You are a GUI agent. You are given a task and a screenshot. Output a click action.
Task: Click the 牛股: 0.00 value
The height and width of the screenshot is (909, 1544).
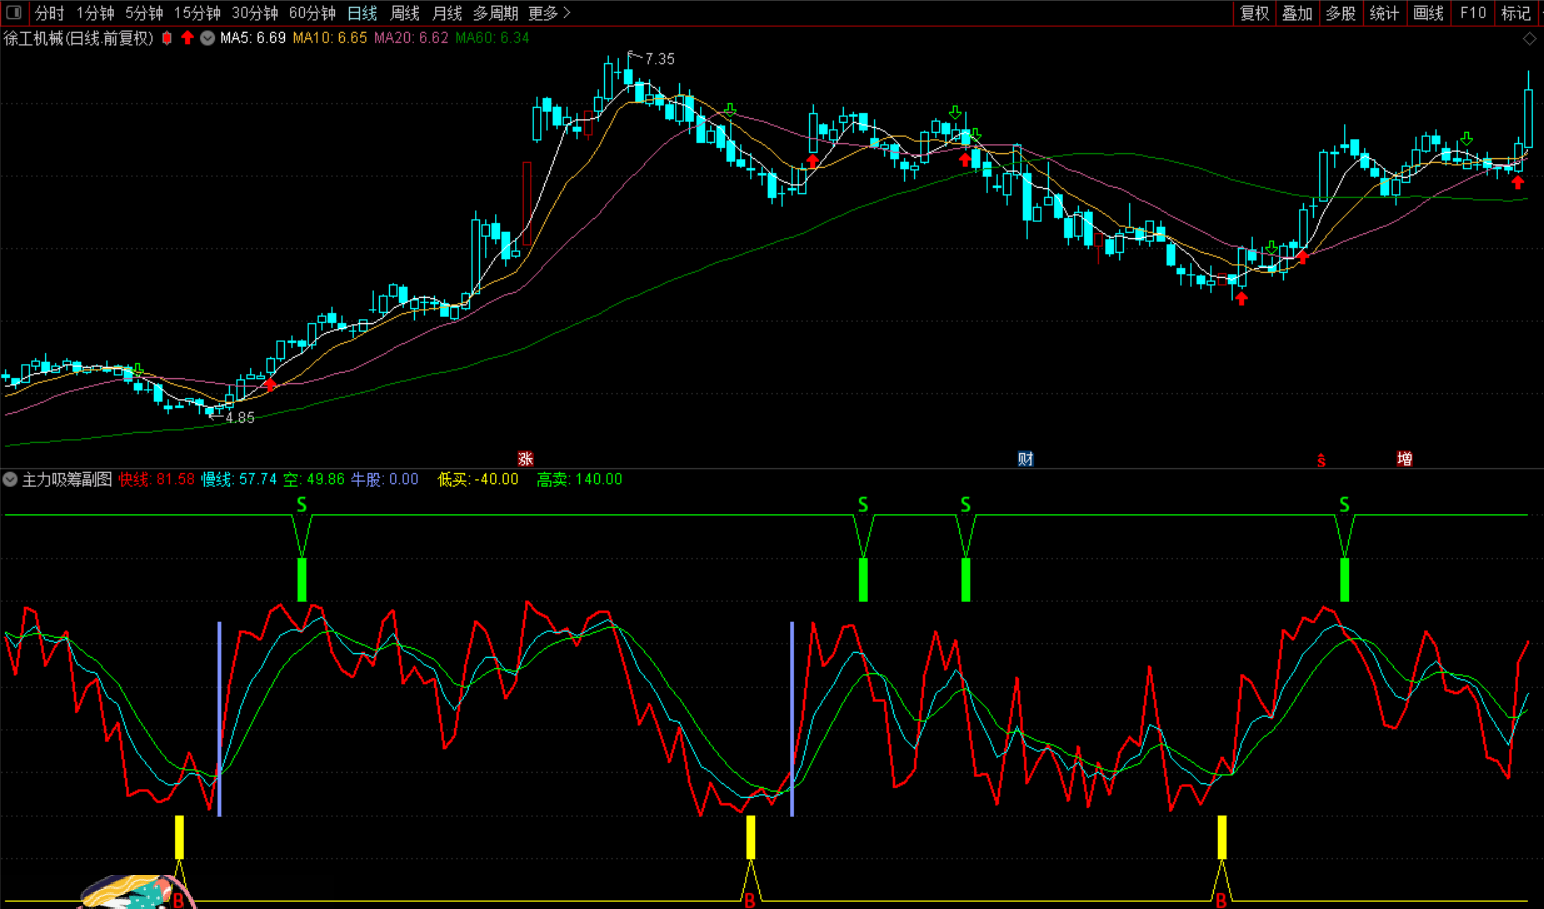384,479
